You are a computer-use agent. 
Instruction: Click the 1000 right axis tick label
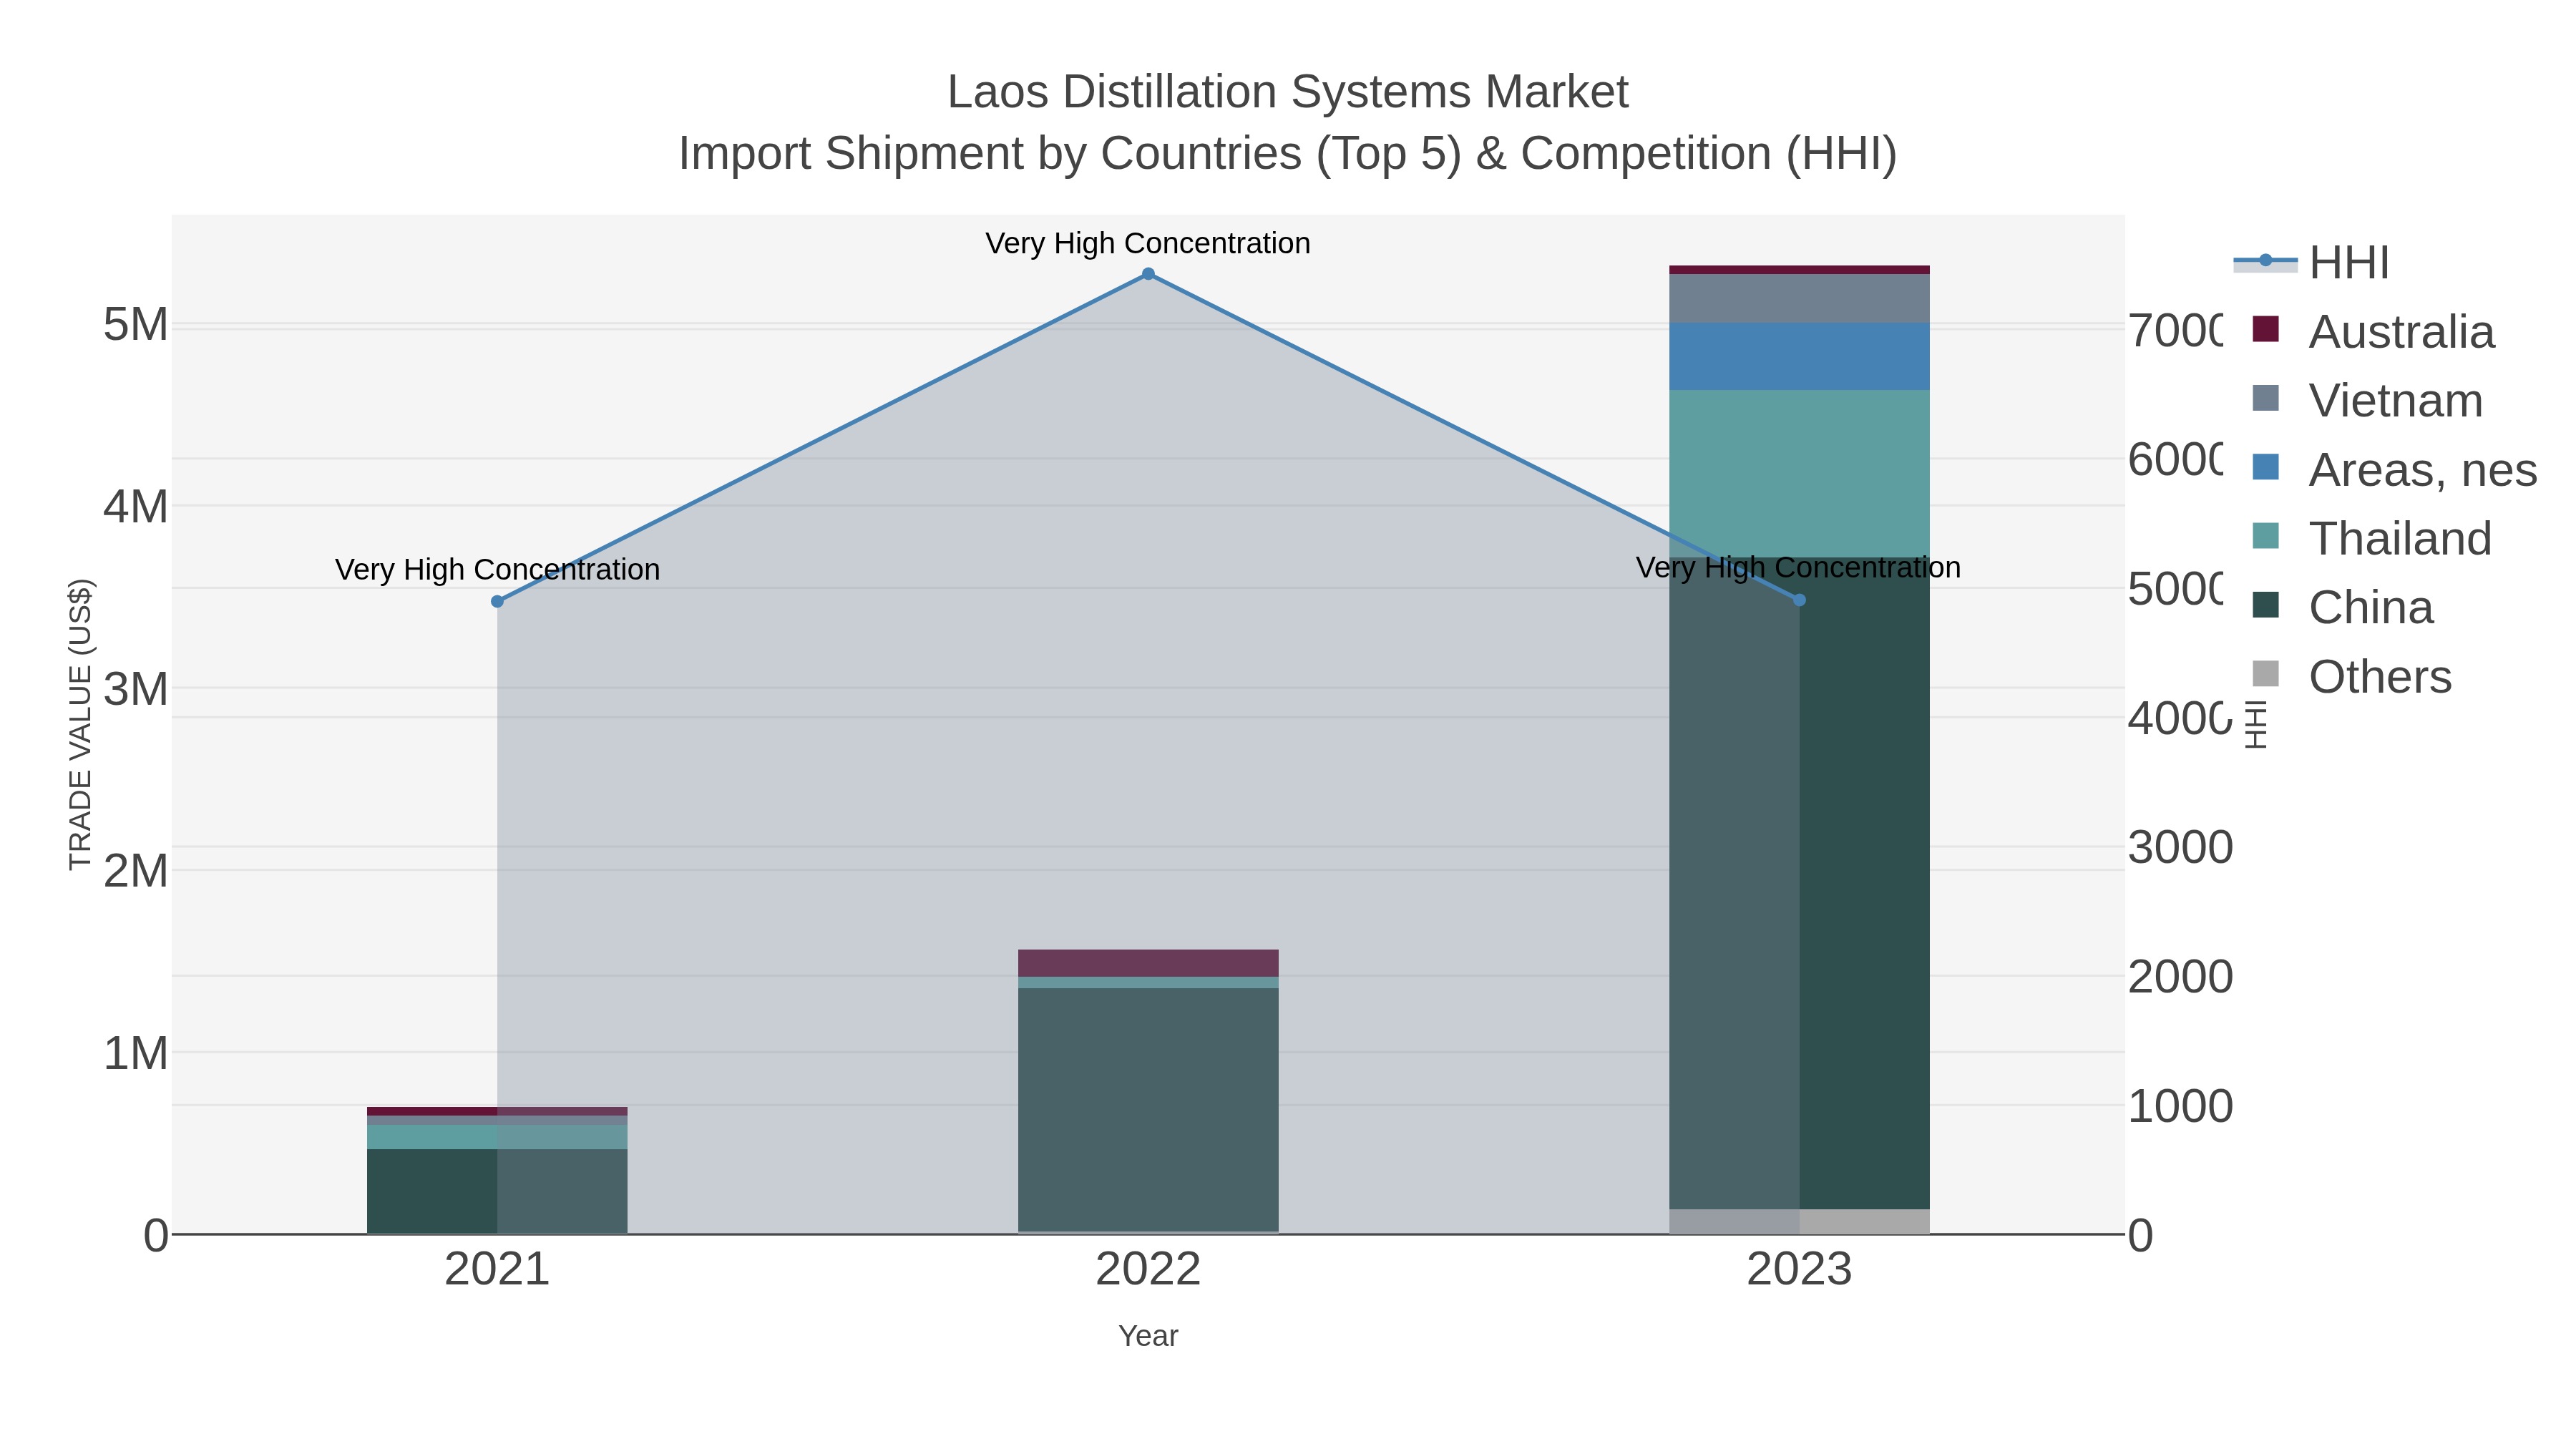(x=2180, y=1106)
